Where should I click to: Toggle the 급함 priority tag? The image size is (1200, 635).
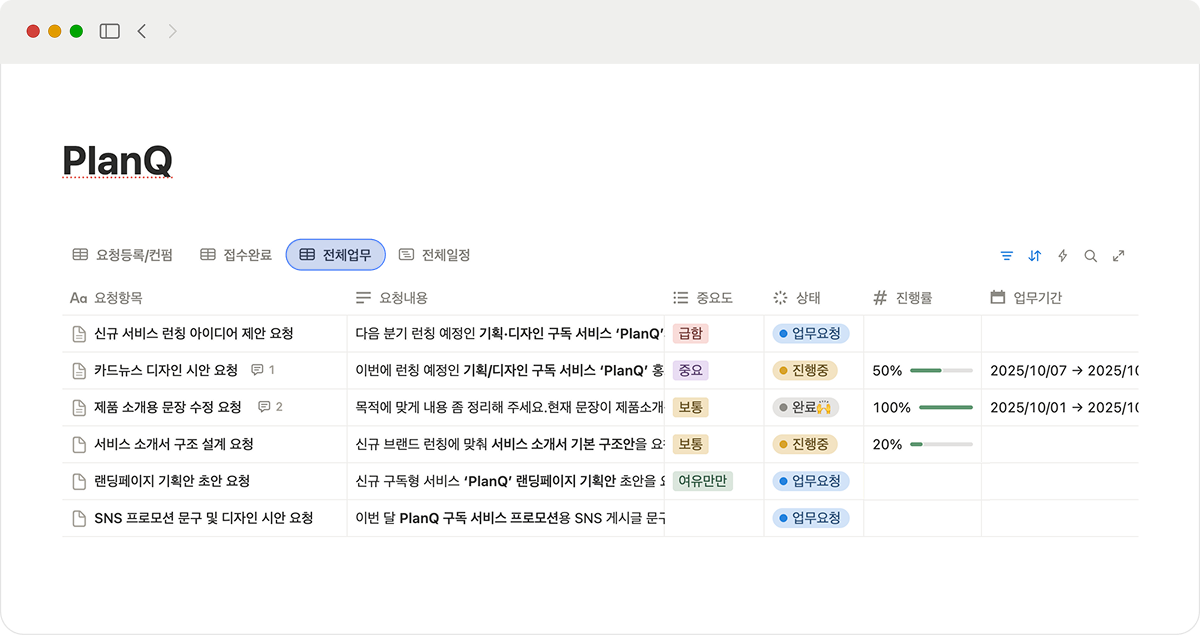tap(688, 333)
